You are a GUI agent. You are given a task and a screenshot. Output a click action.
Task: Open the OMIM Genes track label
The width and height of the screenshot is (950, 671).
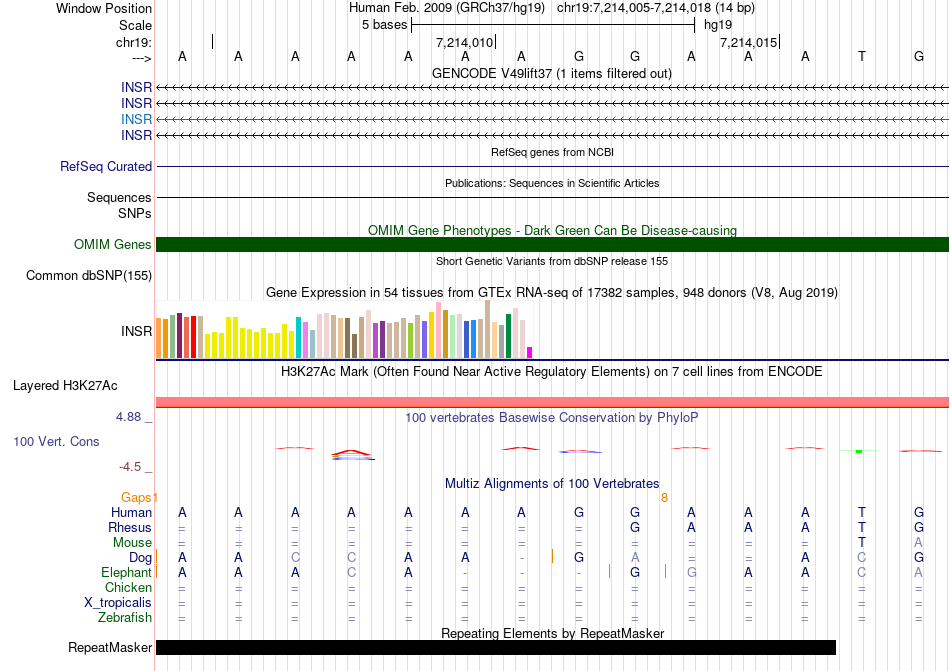(x=113, y=245)
